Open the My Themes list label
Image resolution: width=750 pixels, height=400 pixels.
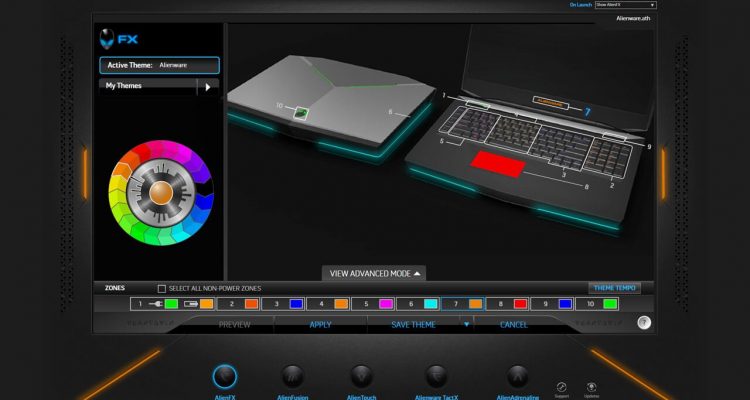(123, 86)
